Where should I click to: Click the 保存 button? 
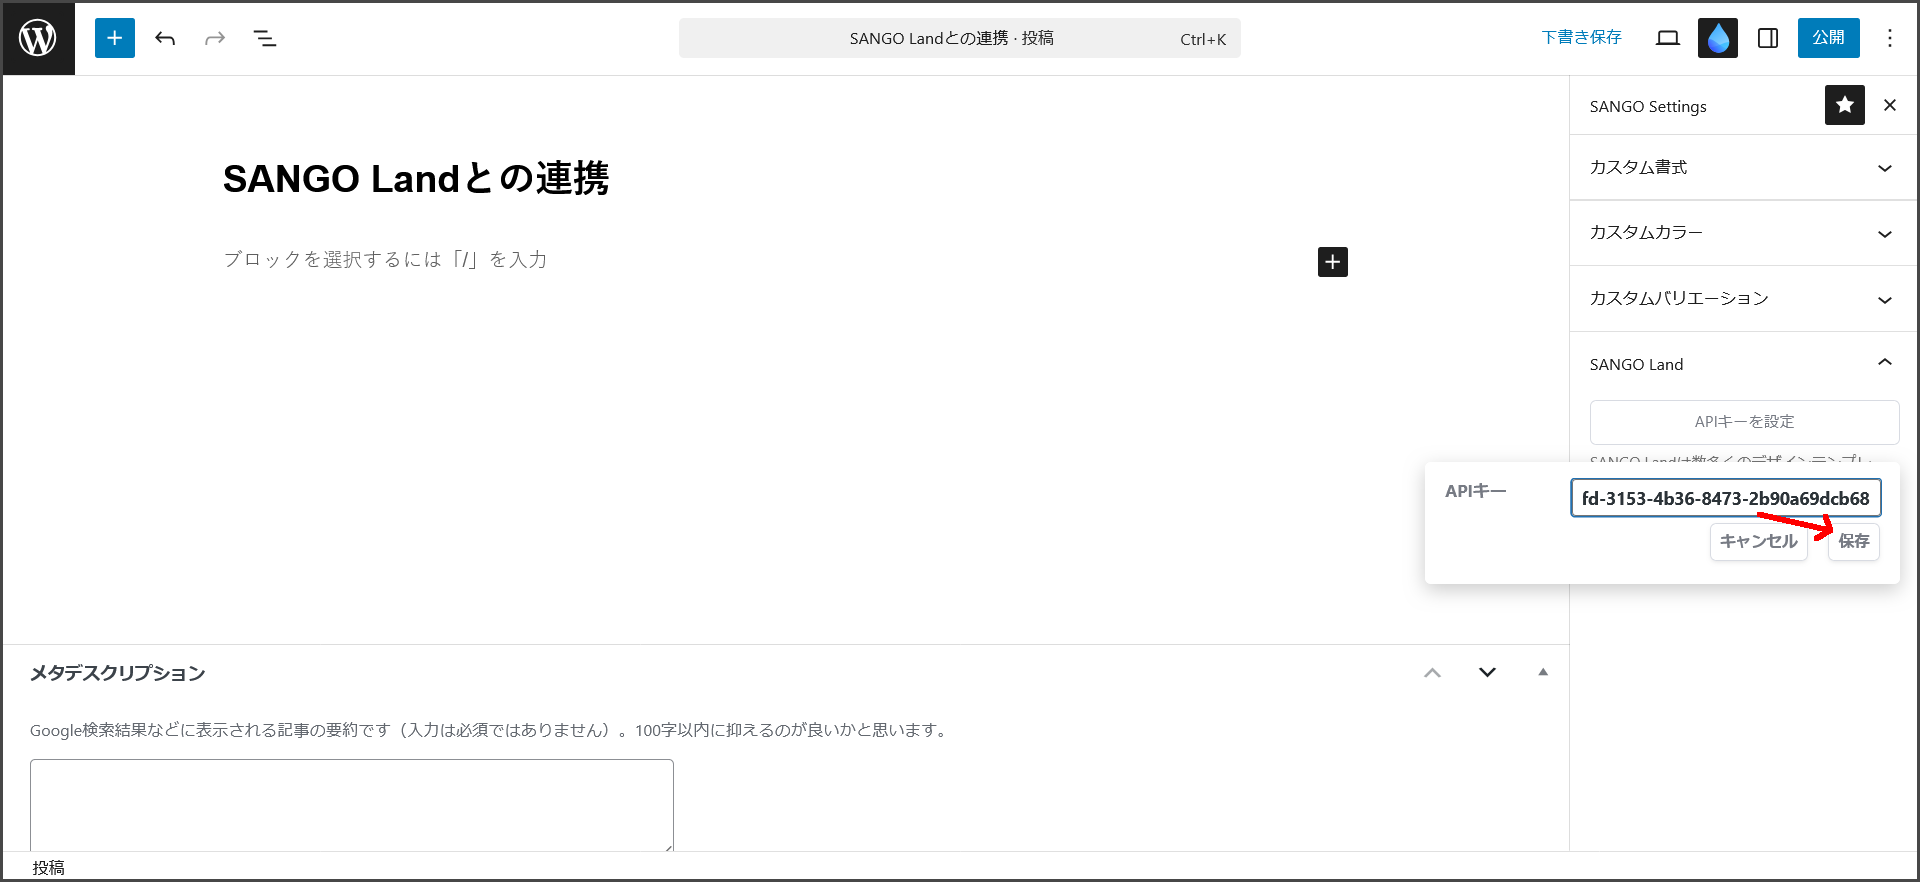coord(1854,541)
